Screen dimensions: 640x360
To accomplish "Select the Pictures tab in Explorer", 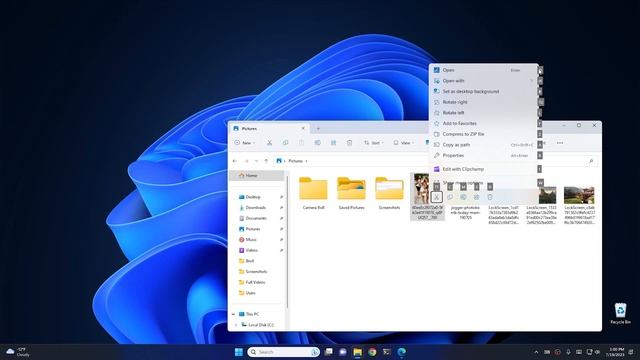I will 269,128.
